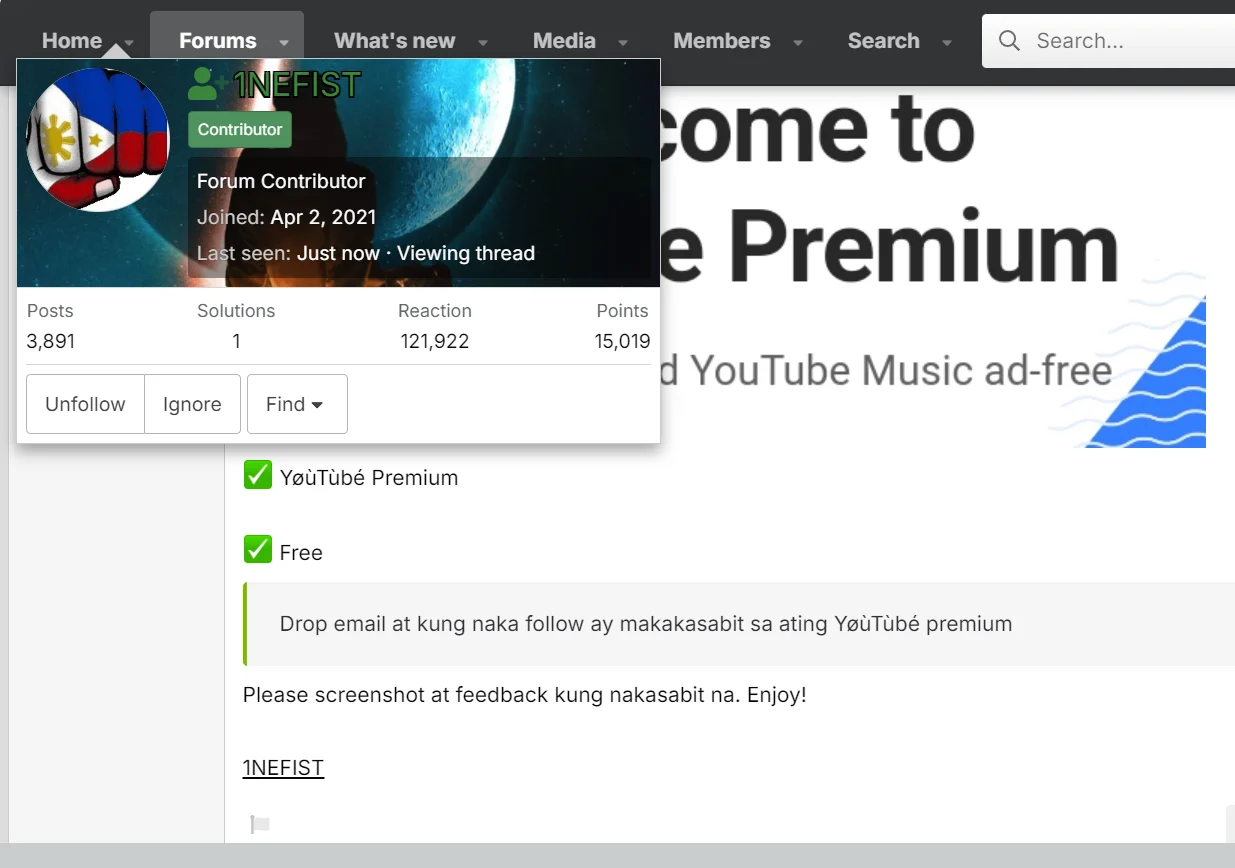Click the Reaction score 121,922
The image size is (1235, 868).
click(x=435, y=341)
